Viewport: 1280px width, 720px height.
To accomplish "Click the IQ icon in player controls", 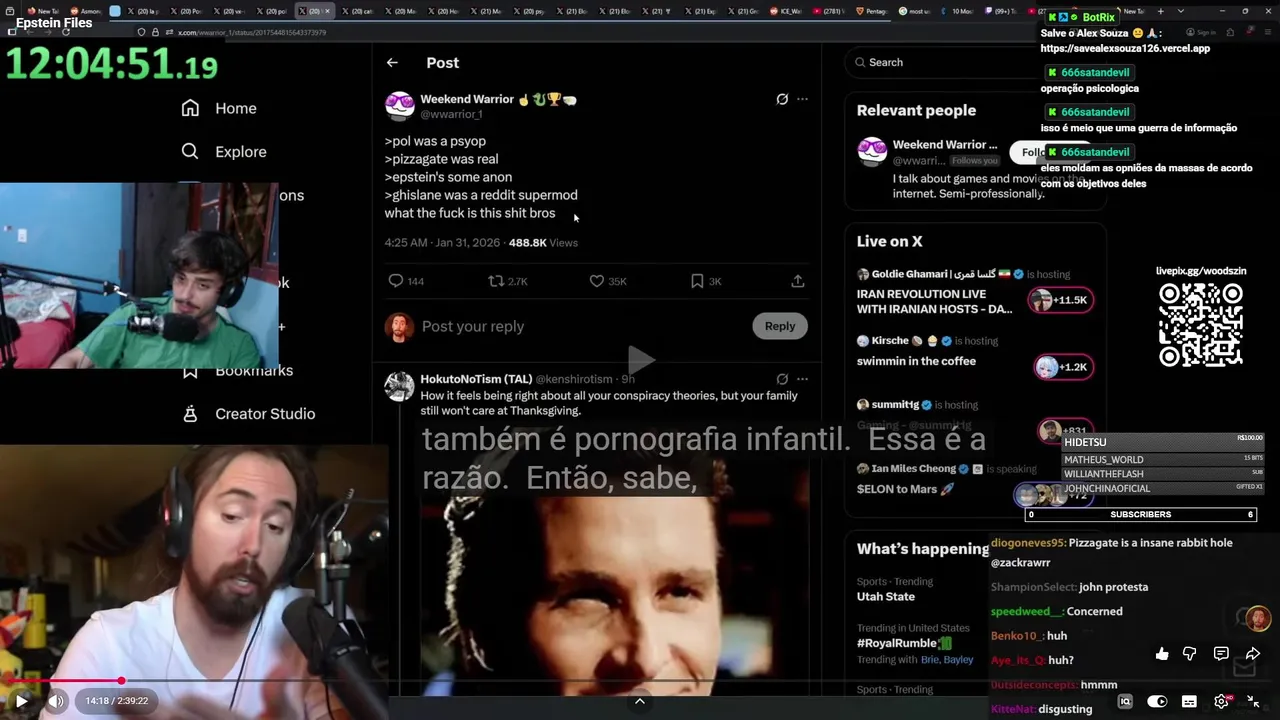I will click(x=1125, y=702).
